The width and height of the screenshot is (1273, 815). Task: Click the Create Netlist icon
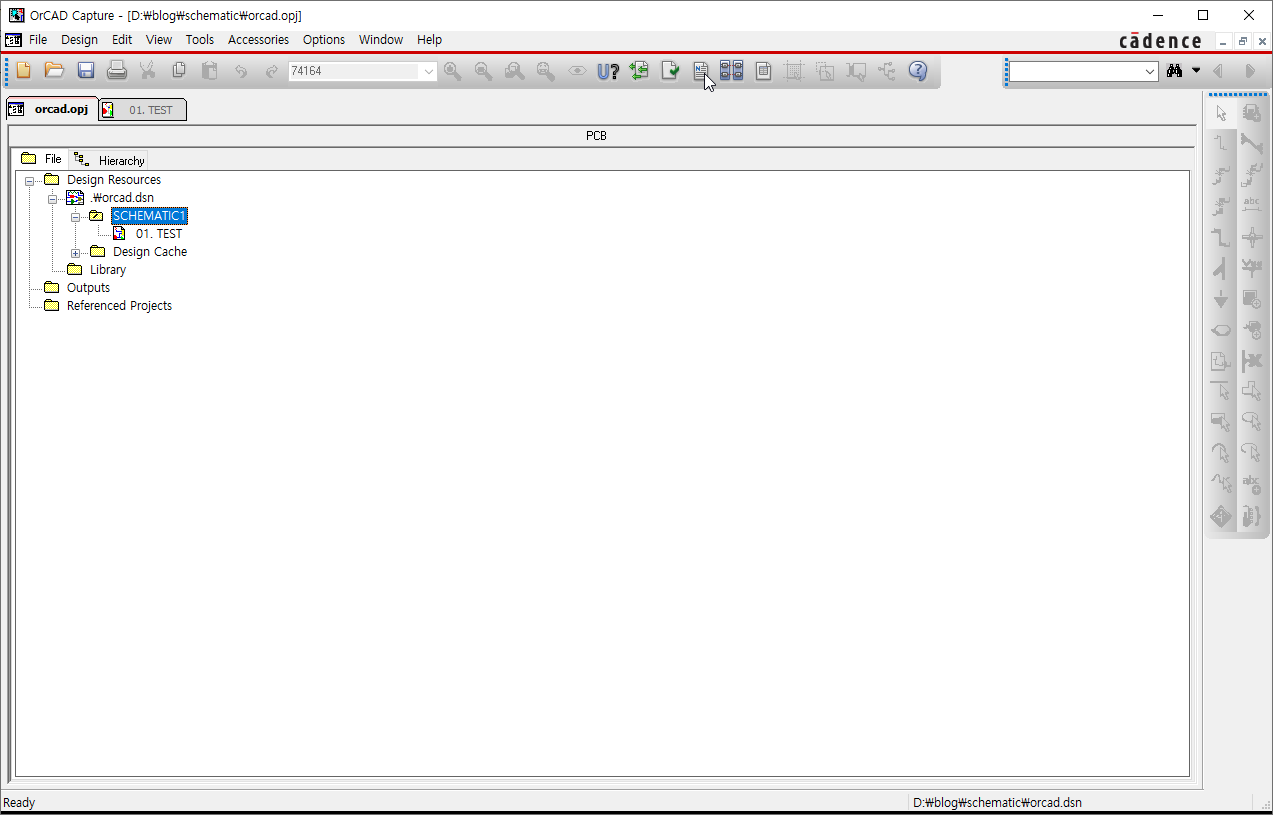(x=700, y=70)
